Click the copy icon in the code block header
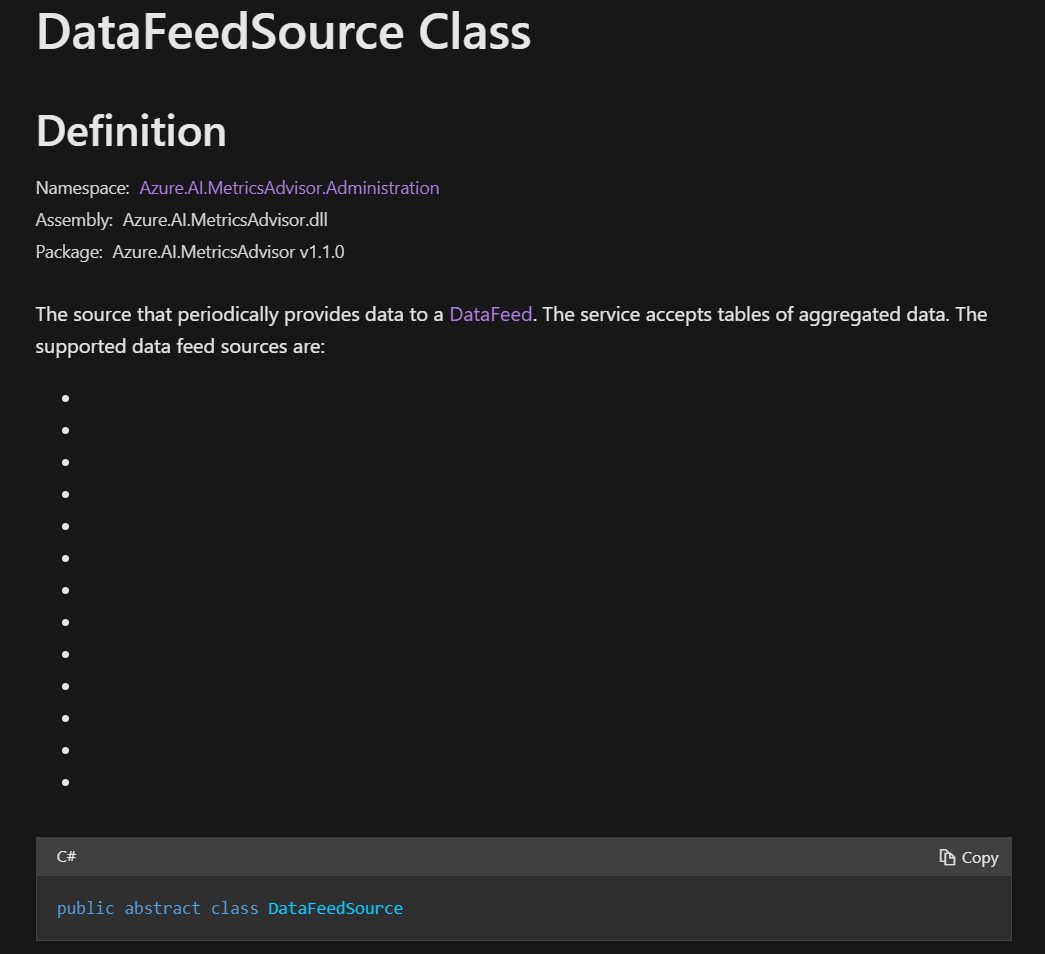Image resolution: width=1045 pixels, height=954 pixels. coord(947,857)
